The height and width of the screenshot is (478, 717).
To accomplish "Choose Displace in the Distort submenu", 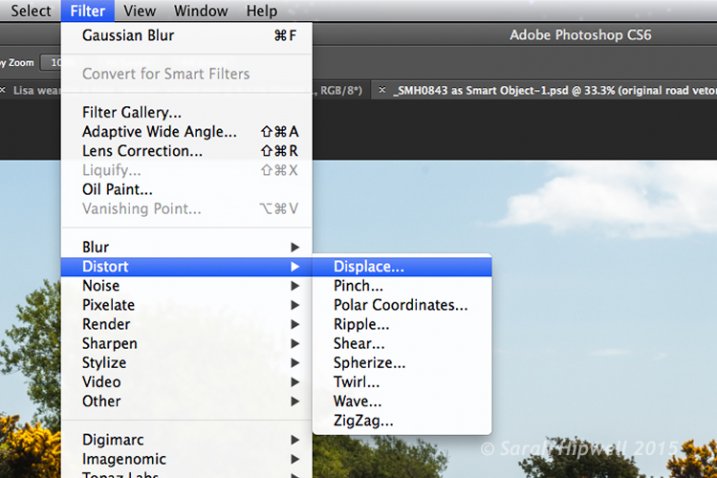I will tap(369, 267).
